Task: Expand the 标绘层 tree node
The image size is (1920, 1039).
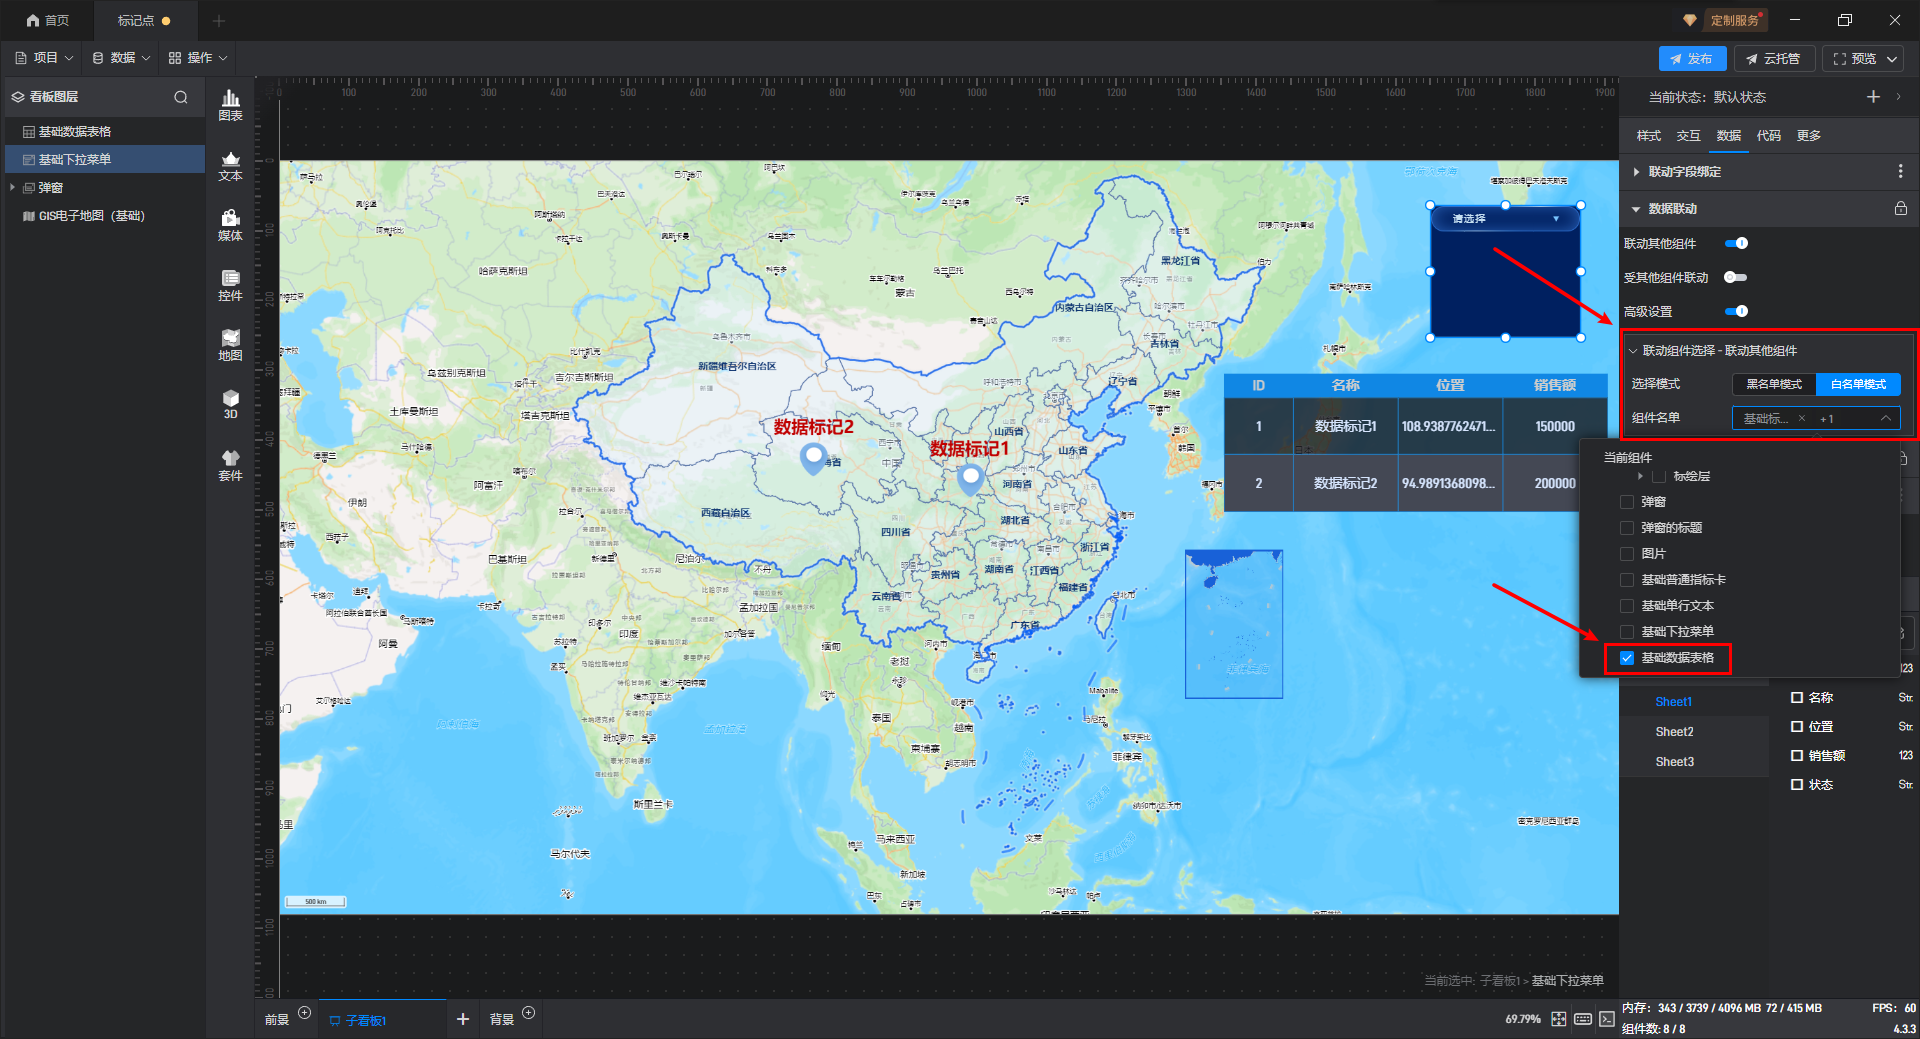Action: (x=1640, y=477)
